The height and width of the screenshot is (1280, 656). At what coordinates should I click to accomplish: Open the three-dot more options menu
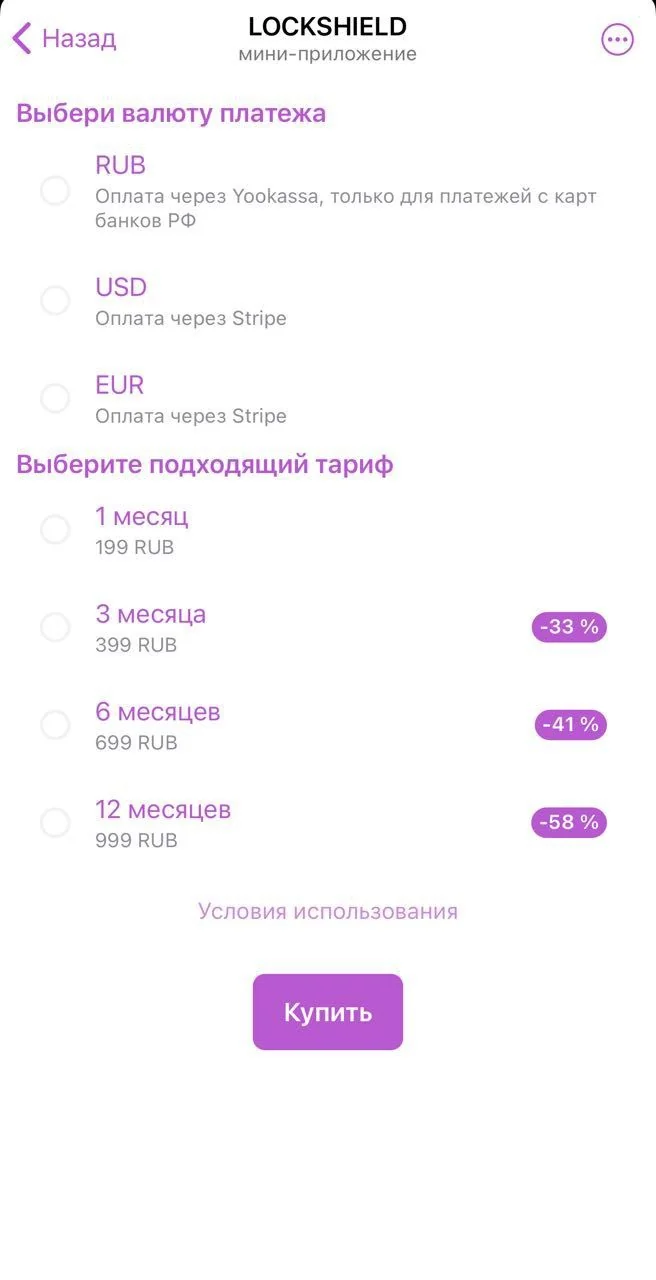pyautogui.click(x=617, y=39)
